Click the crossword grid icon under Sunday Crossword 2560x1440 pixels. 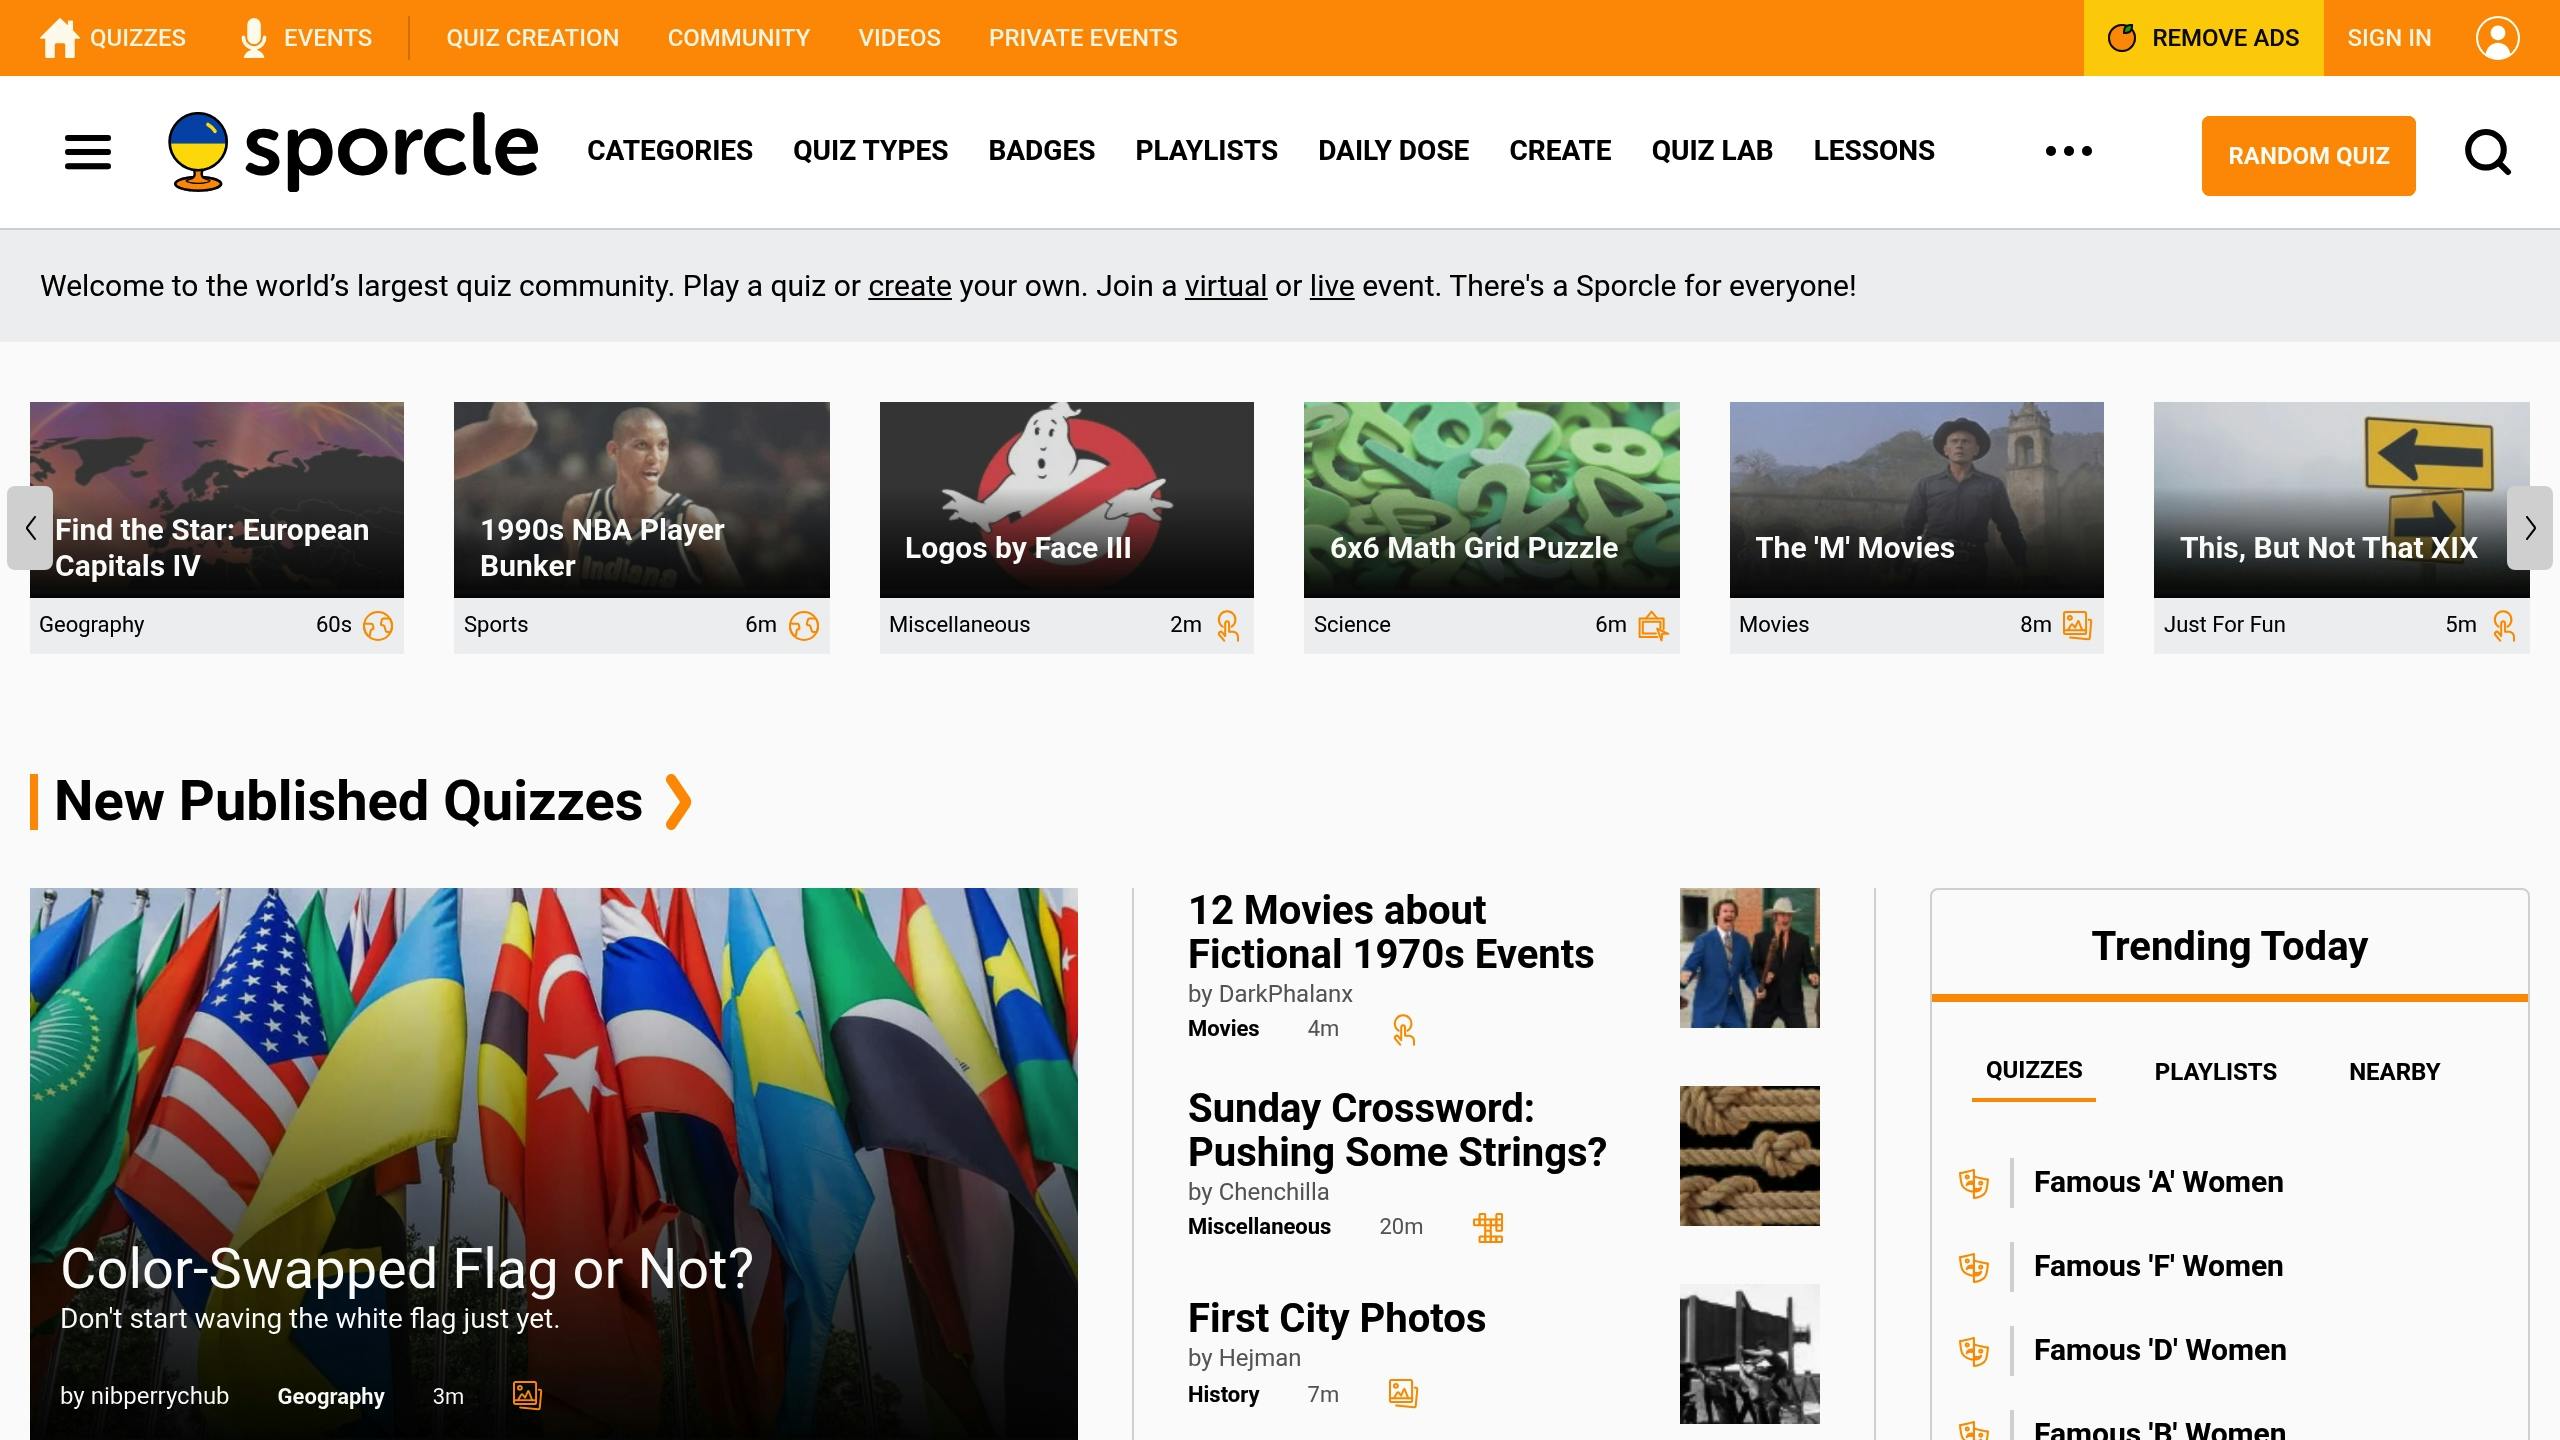point(1489,1227)
